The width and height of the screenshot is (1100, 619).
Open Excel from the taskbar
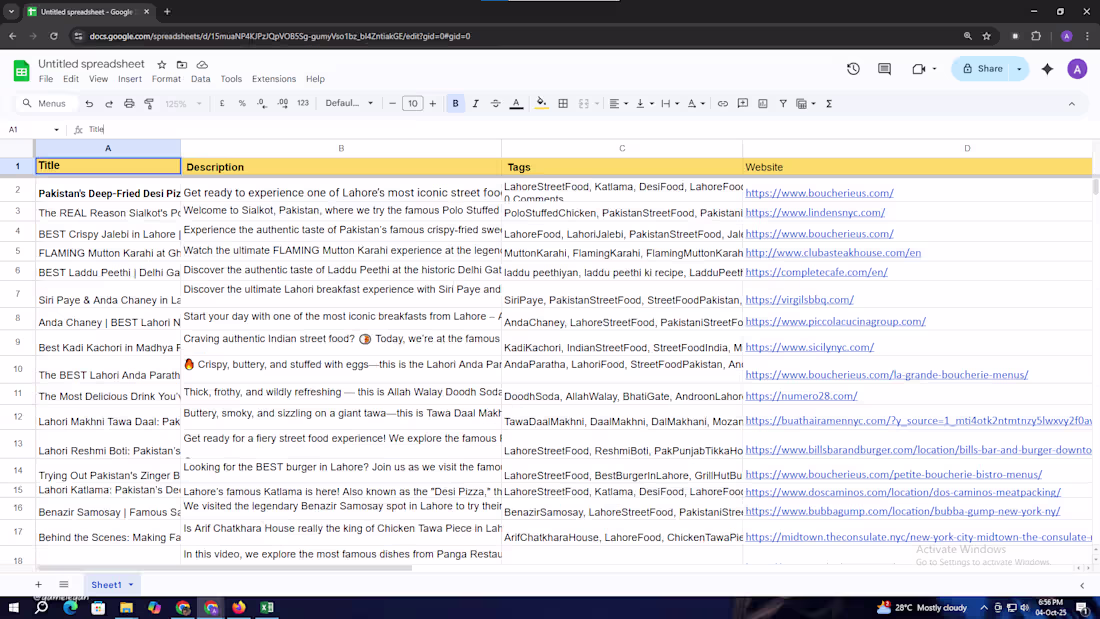tap(267, 608)
